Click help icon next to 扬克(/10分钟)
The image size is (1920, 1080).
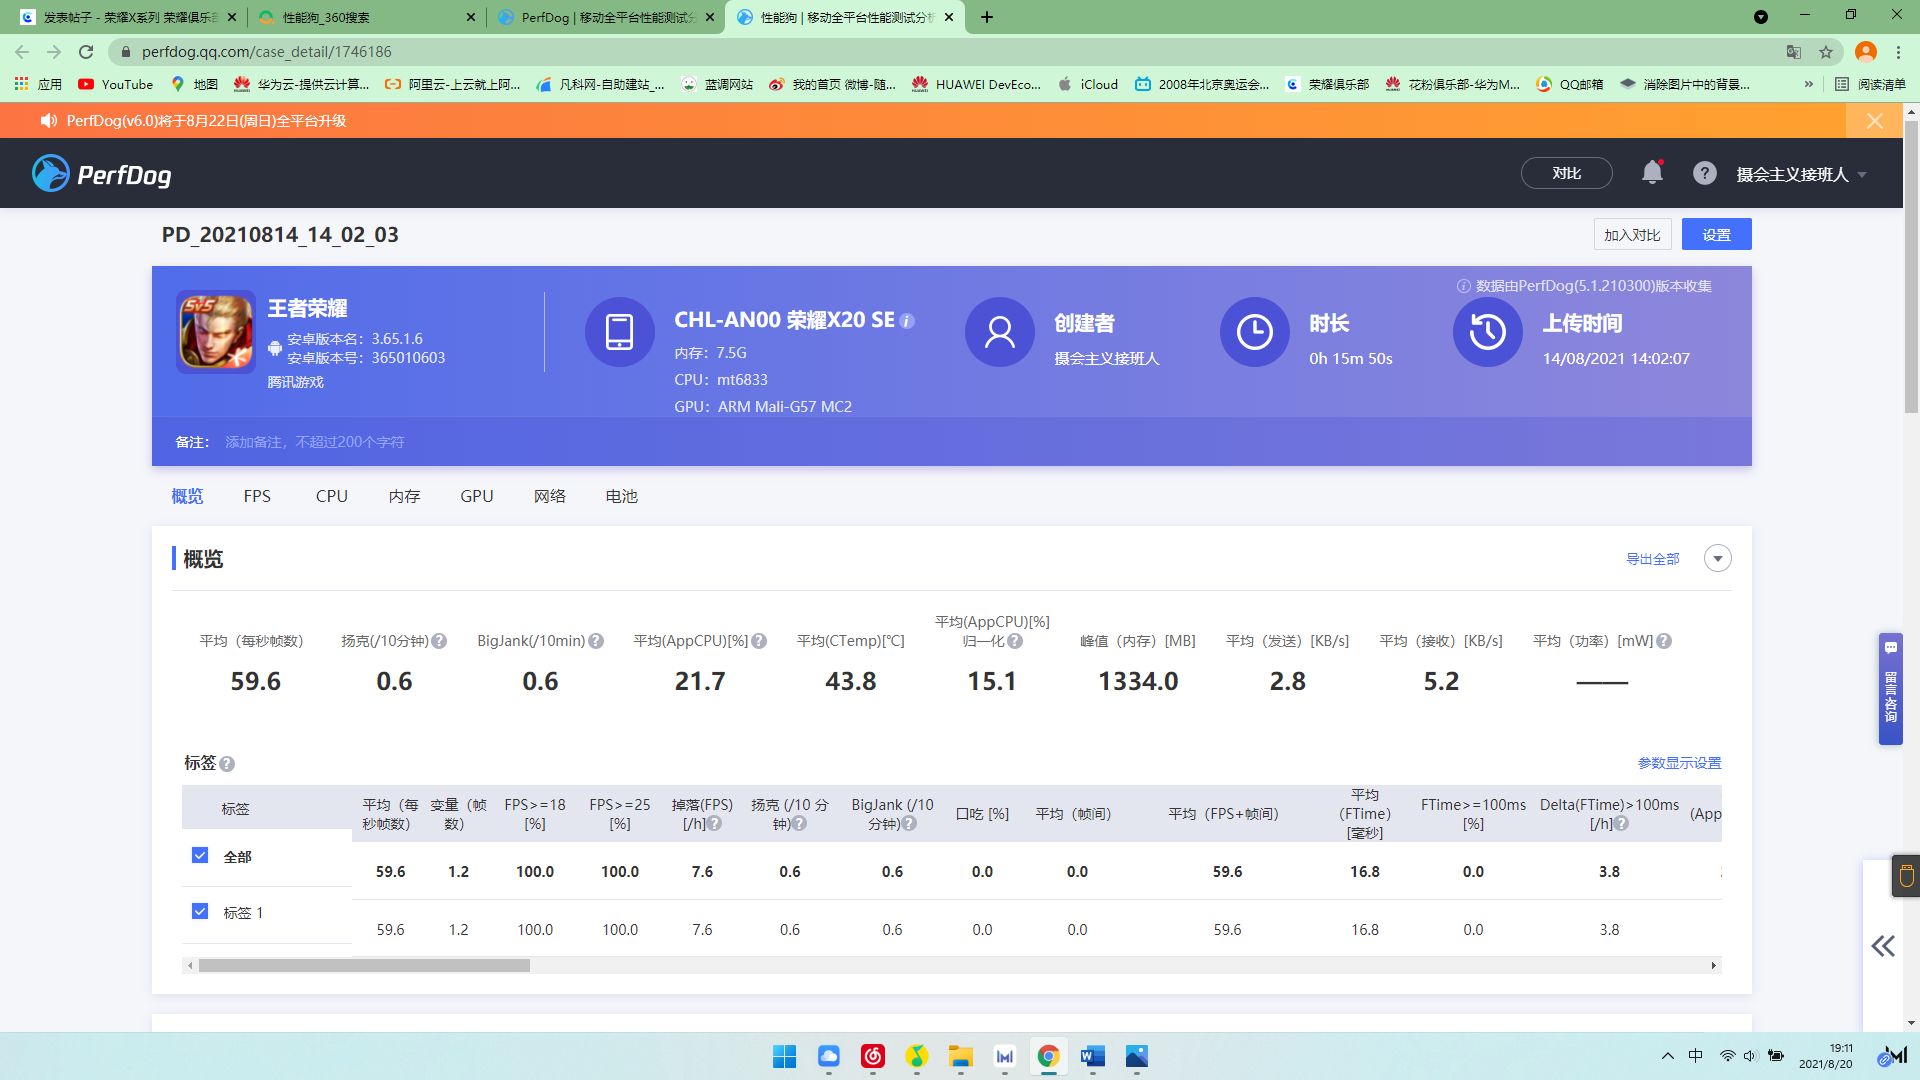coord(439,641)
